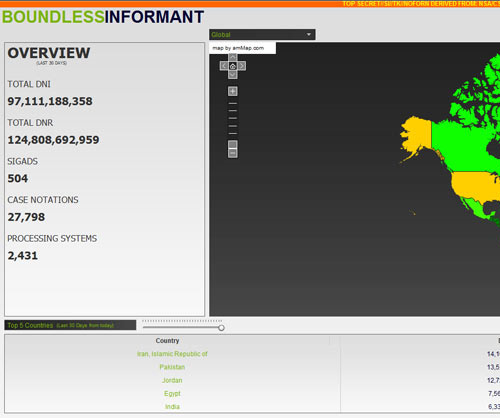Select Pakistan in the country list
Screen dimensions: 500x418
click(172, 367)
